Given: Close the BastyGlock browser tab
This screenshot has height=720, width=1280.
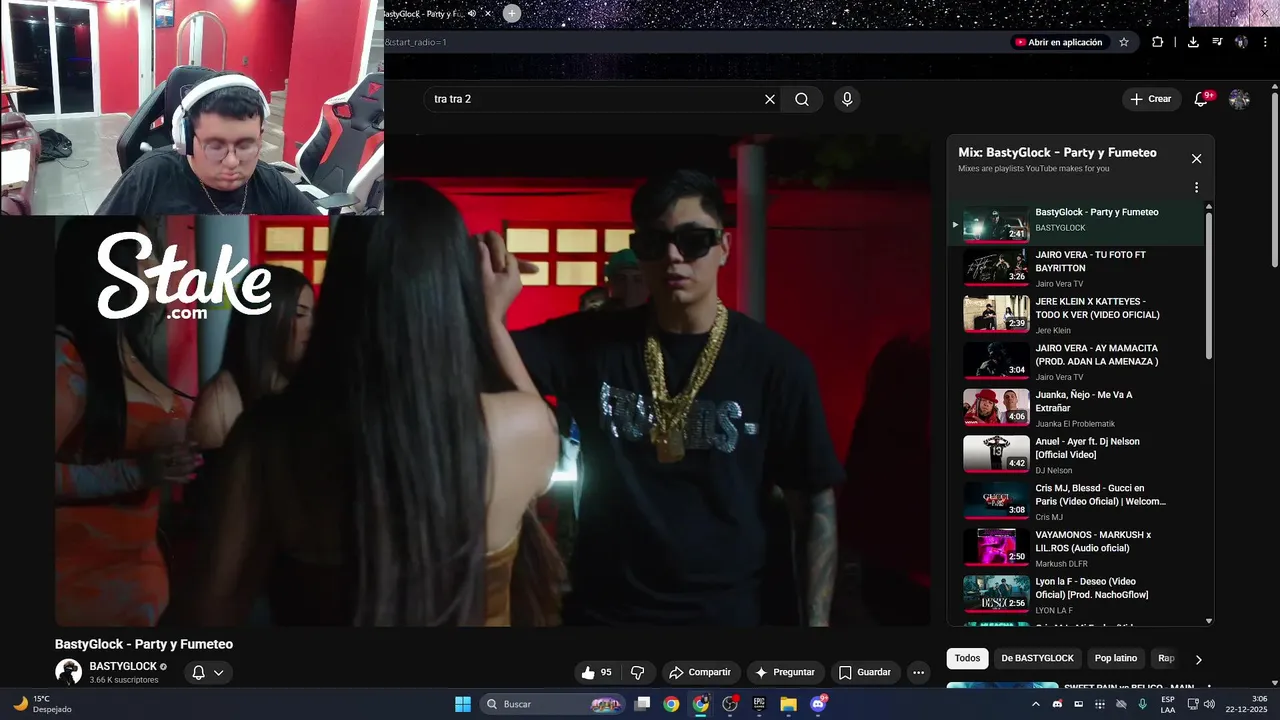Looking at the screenshot, I should [487, 14].
